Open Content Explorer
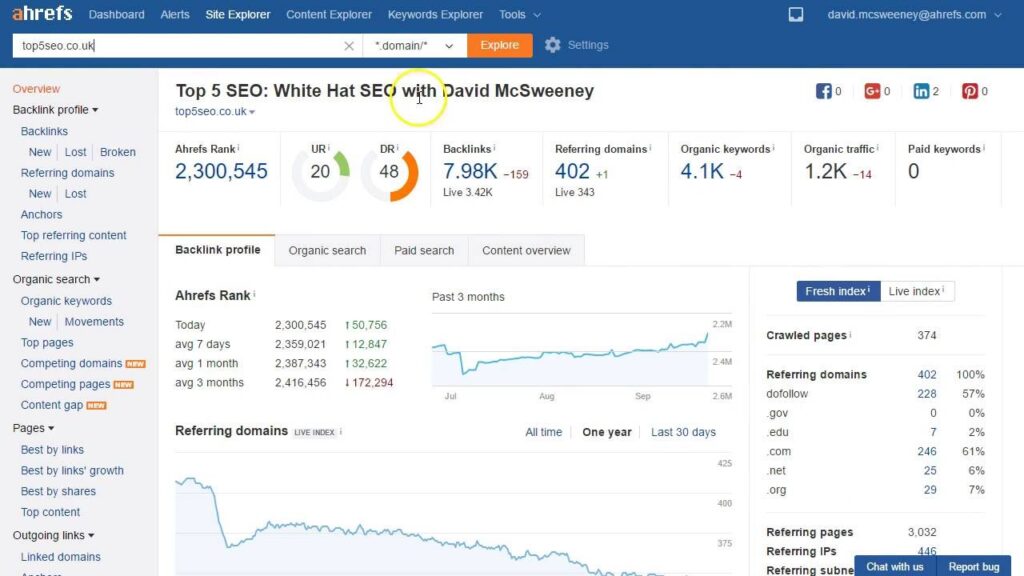1024x576 pixels. click(328, 14)
